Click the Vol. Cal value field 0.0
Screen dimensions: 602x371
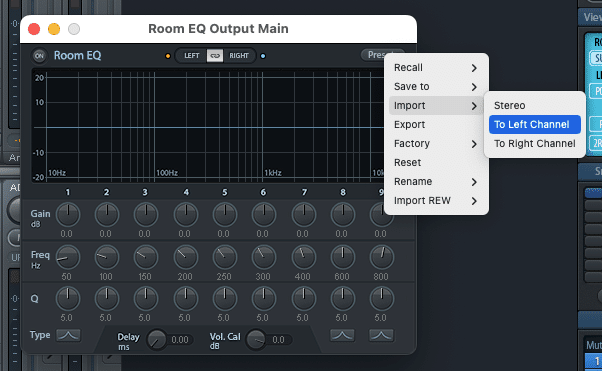279,340
